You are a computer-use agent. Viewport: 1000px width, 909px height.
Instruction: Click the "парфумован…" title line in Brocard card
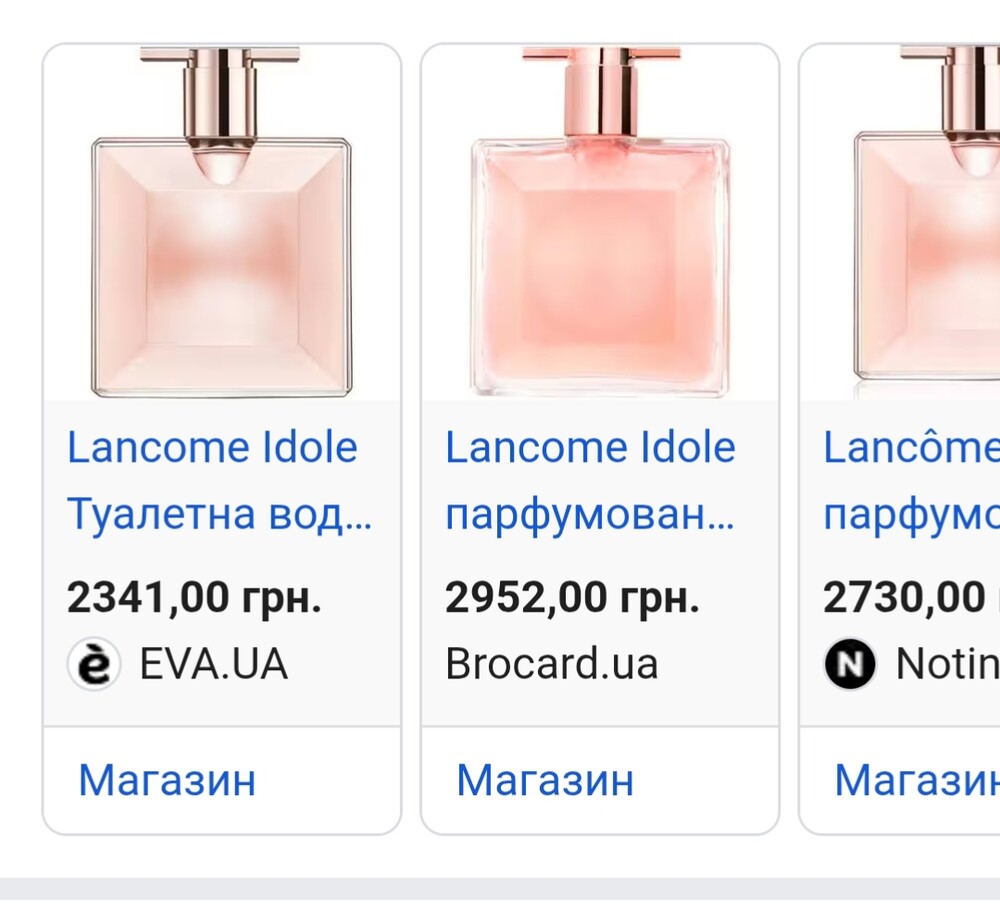pyautogui.click(x=590, y=516)
